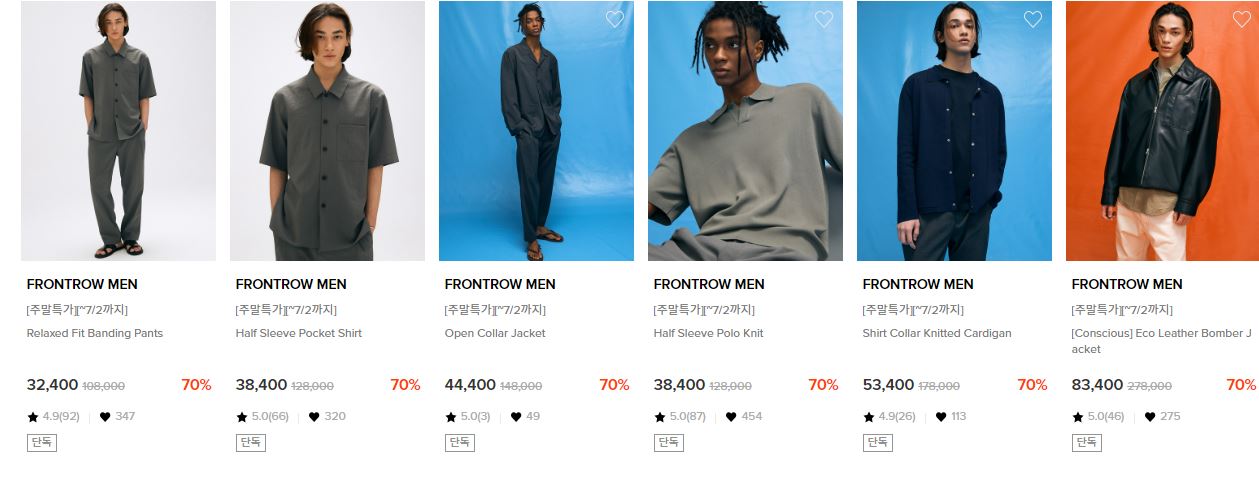Viewport: 1259px width, 480px height.
Task: Open the Relaxed Fit Banding Pants product link
Action: [x=95, y=333]
